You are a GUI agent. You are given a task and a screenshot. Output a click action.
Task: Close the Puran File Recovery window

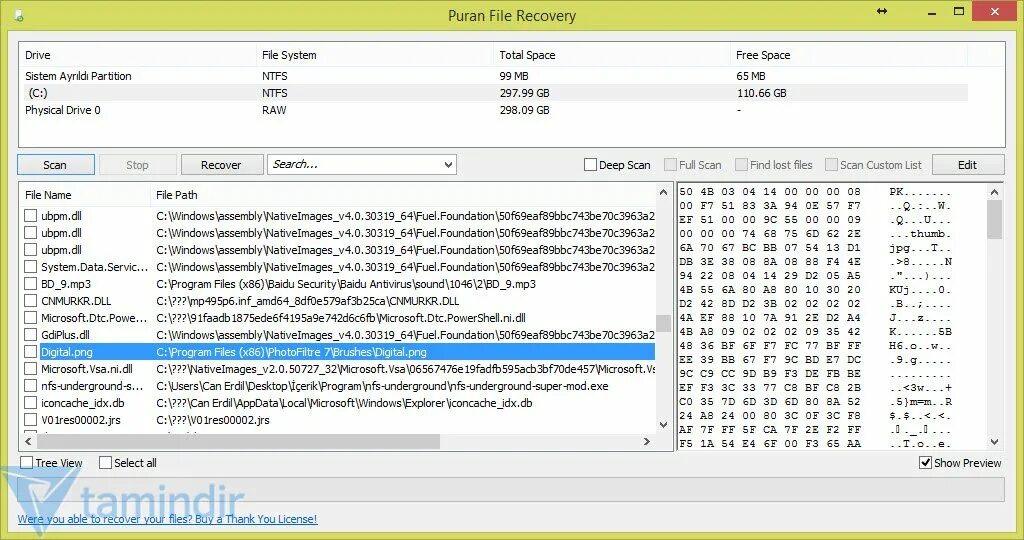pos(995,11)
